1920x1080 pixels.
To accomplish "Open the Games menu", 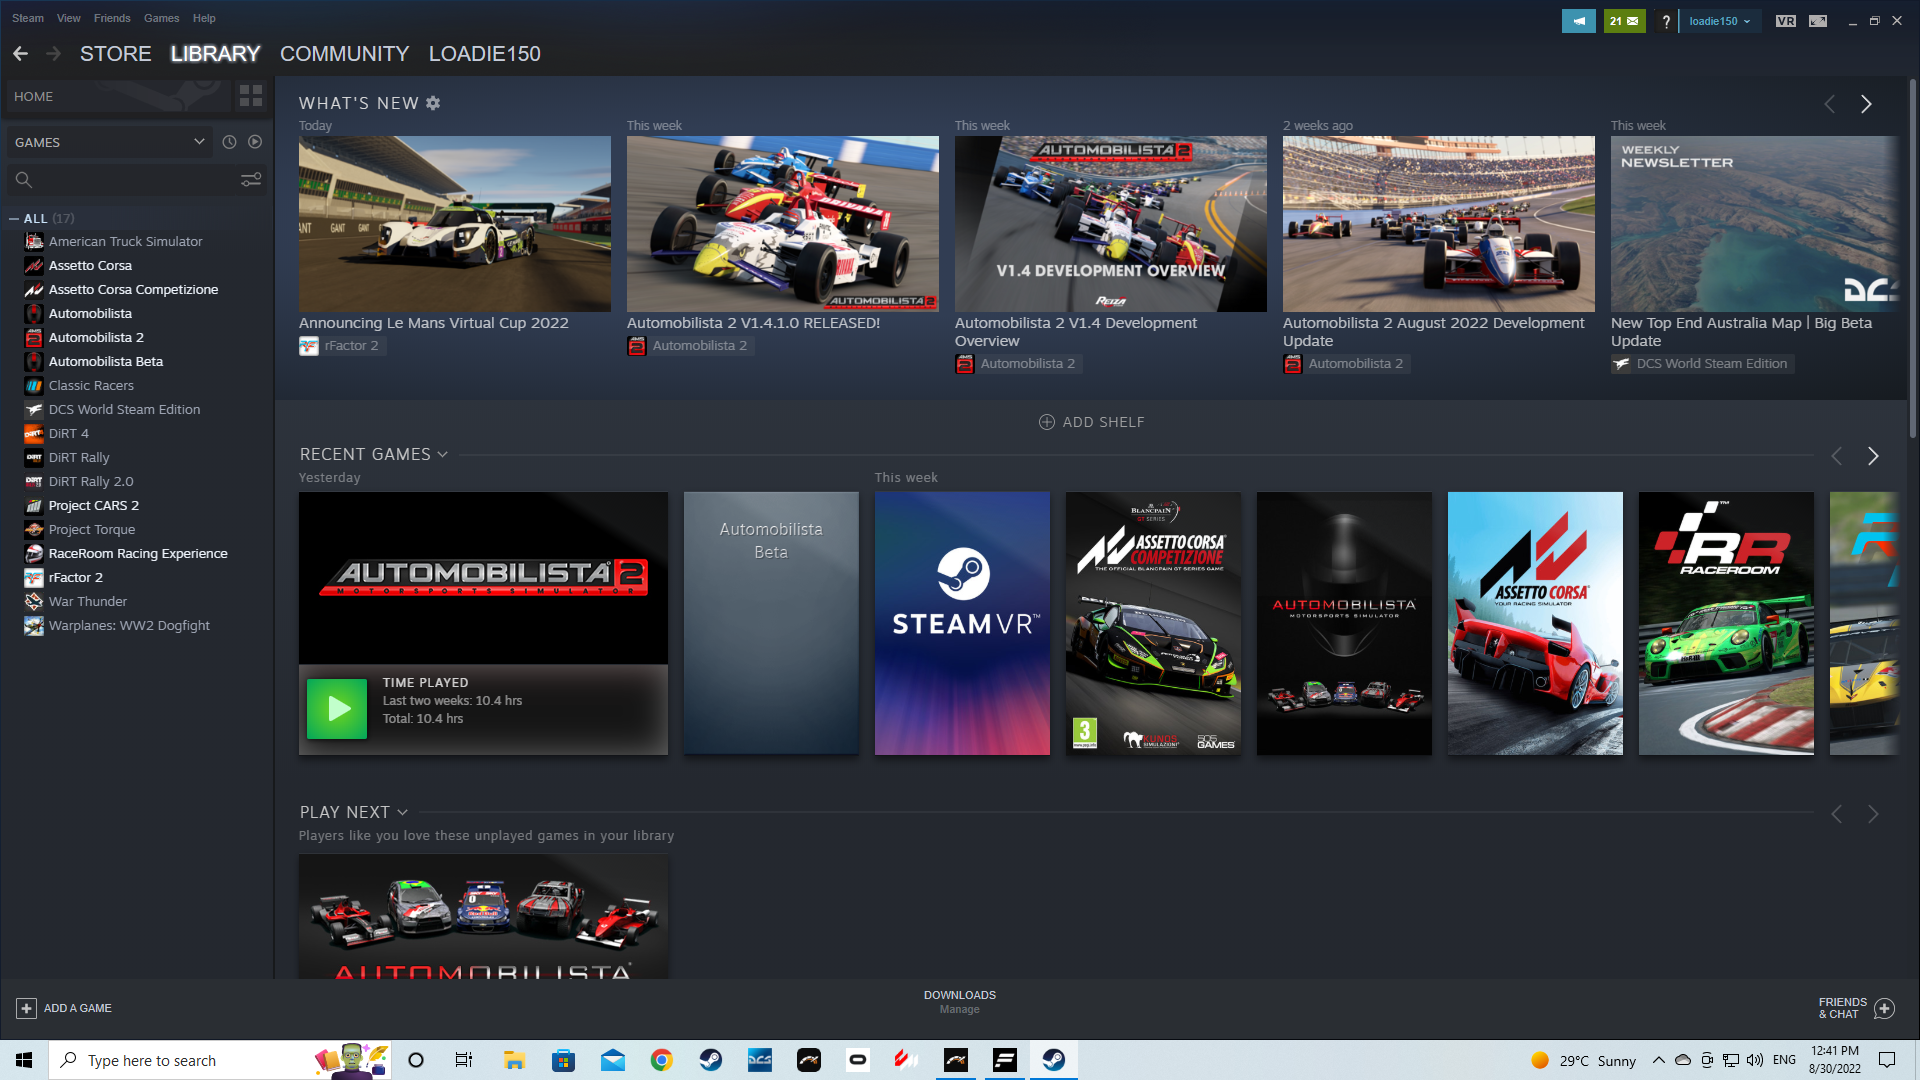I will click(161, 18).
